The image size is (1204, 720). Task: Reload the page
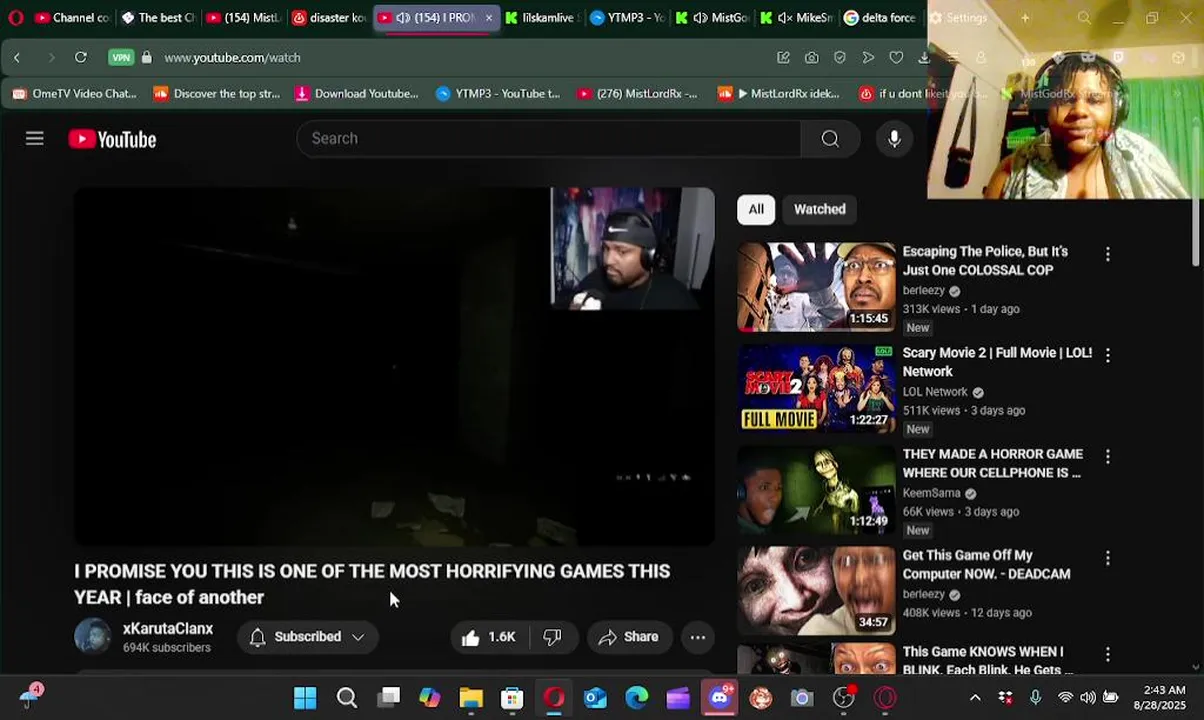[x=81, y=58]
